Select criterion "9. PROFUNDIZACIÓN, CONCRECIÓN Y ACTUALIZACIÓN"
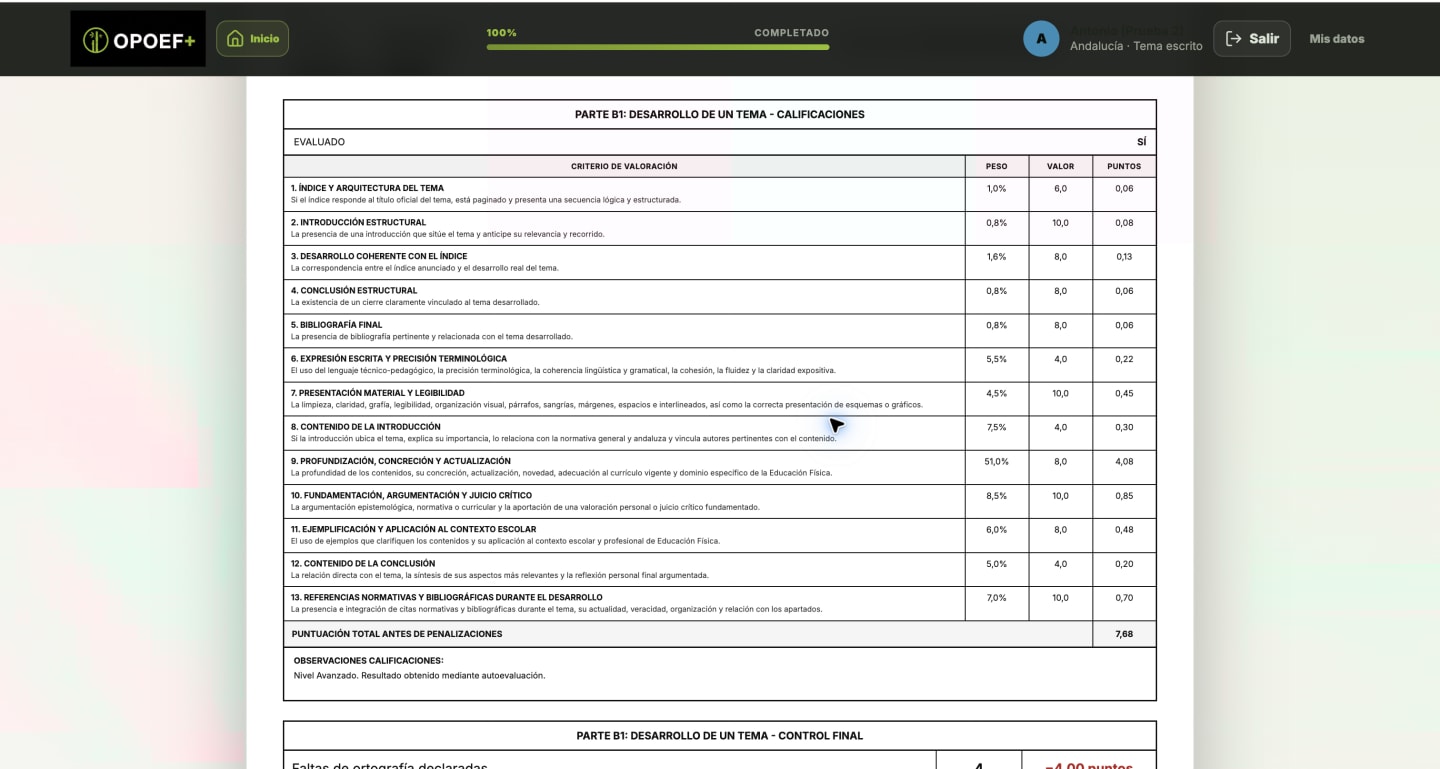This screenshot has height=769, width=1440. click(400, 461)
